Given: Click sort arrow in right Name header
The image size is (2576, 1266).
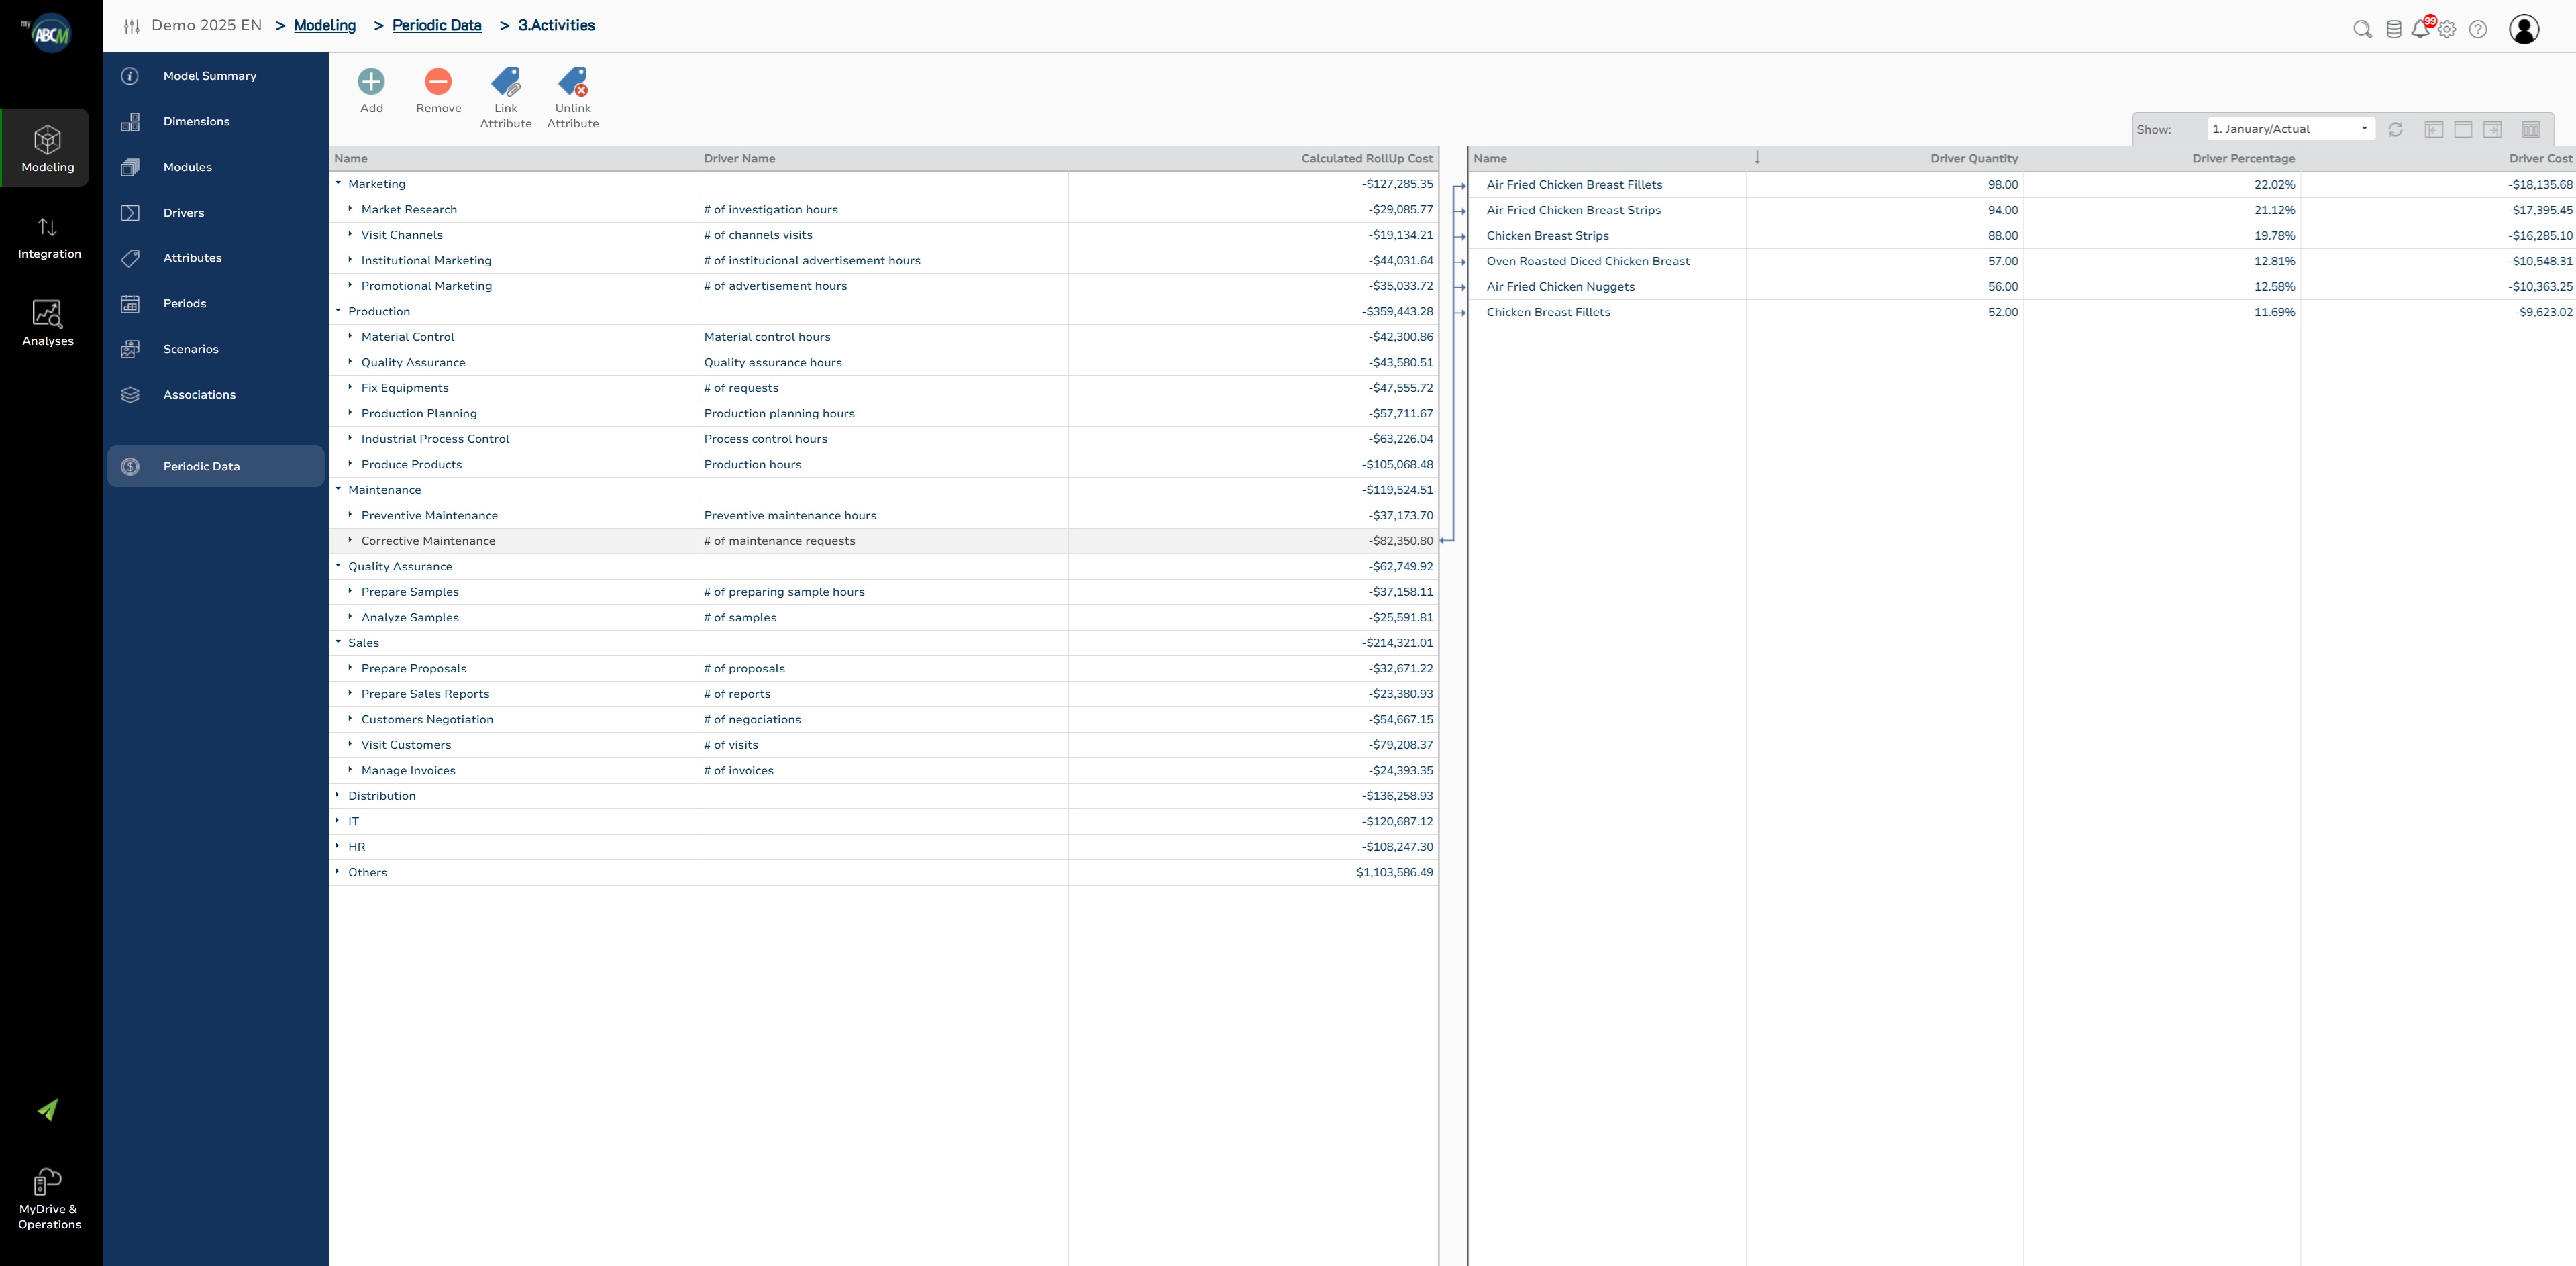Looking at the screenshot, I should coord(1757,158).
